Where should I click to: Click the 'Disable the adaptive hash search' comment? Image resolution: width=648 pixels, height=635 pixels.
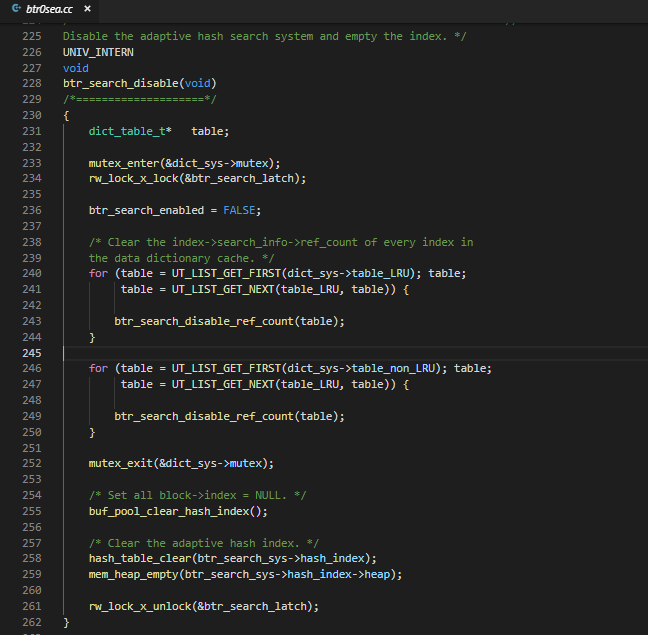pos(264,36)
